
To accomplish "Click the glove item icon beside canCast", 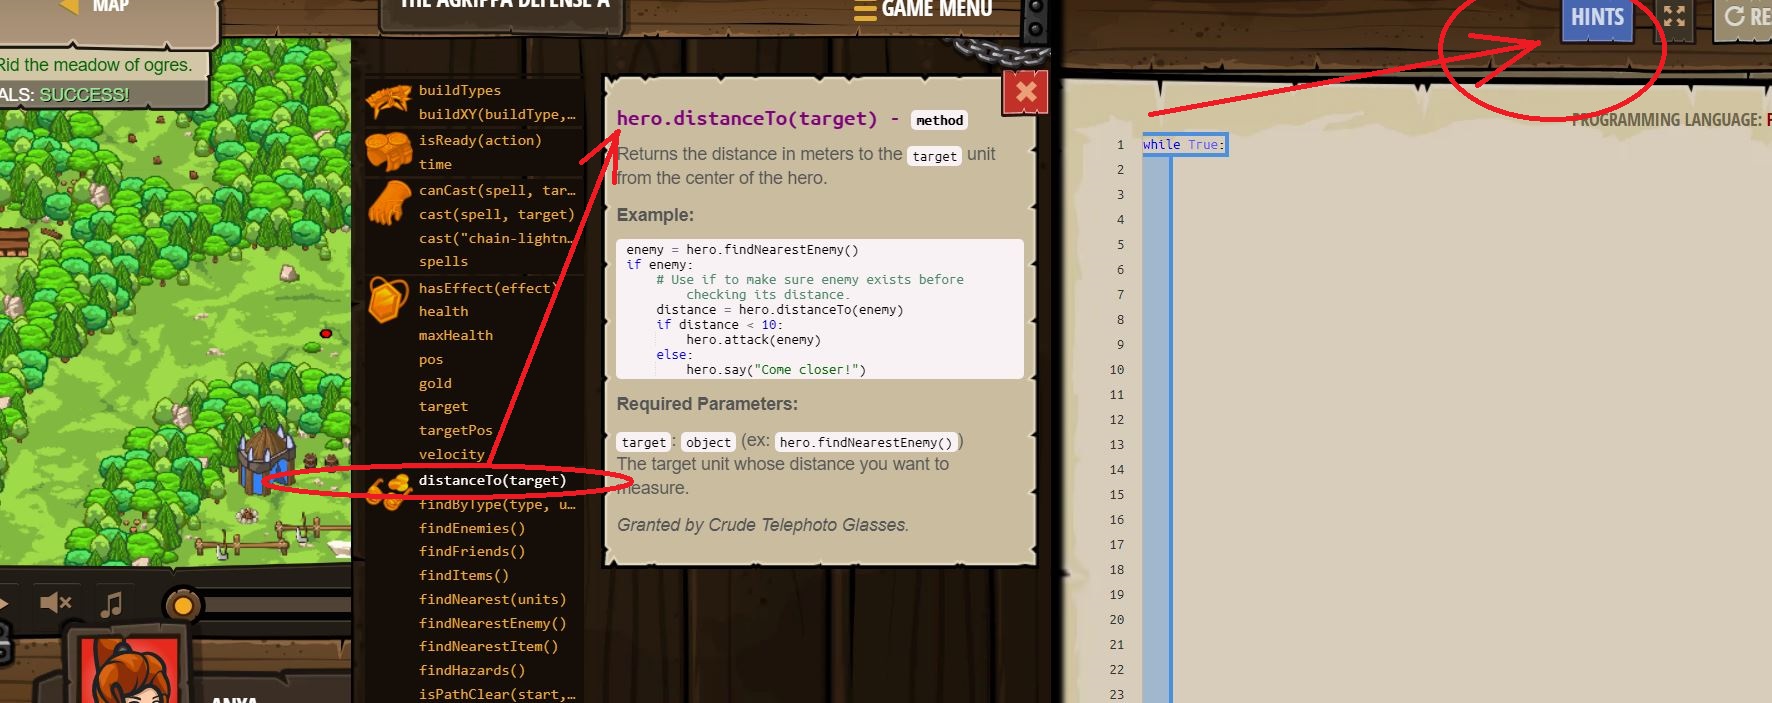I will point(389,202).
